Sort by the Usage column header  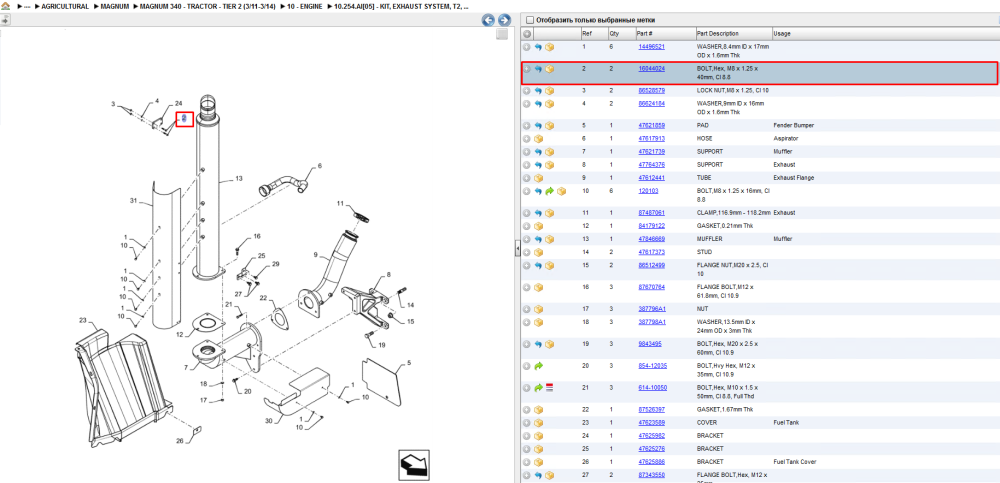[781, 34]
